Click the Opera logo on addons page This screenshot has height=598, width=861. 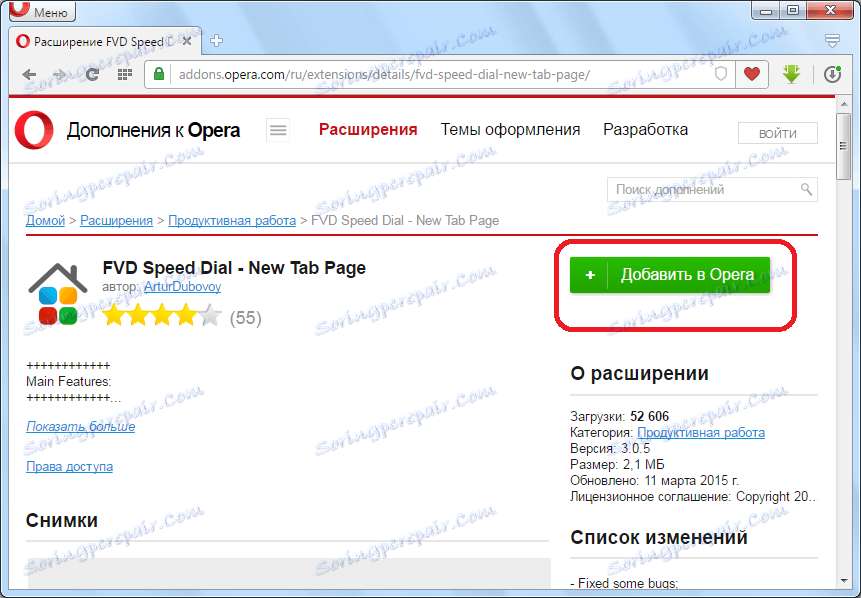click(x=34, y=130)
